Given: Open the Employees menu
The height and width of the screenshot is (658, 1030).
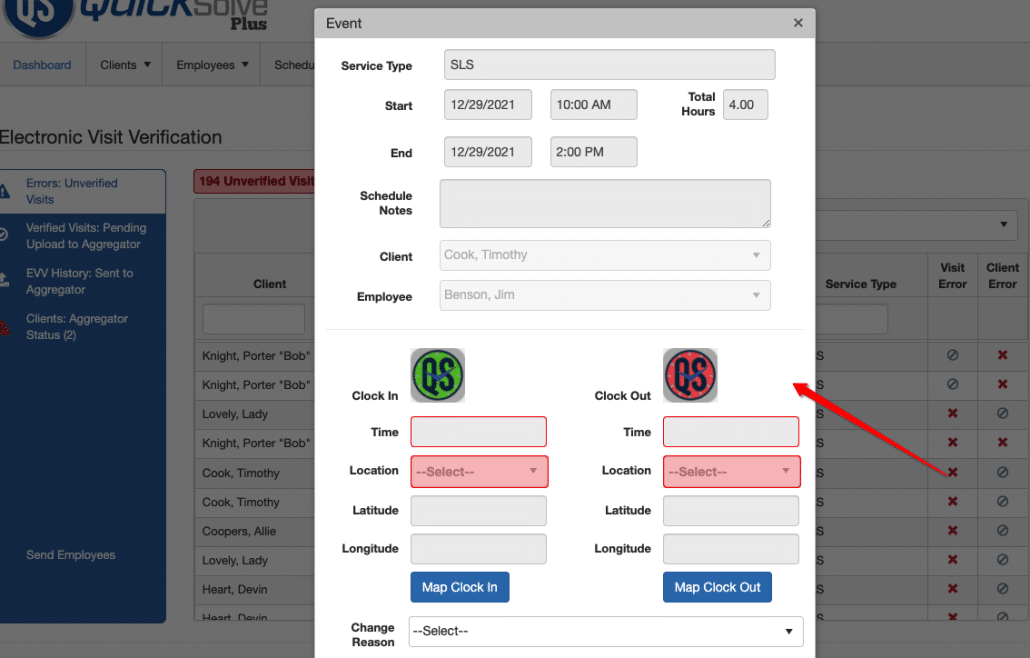Looking at the screenshot, I should click(x=210, y=64).
